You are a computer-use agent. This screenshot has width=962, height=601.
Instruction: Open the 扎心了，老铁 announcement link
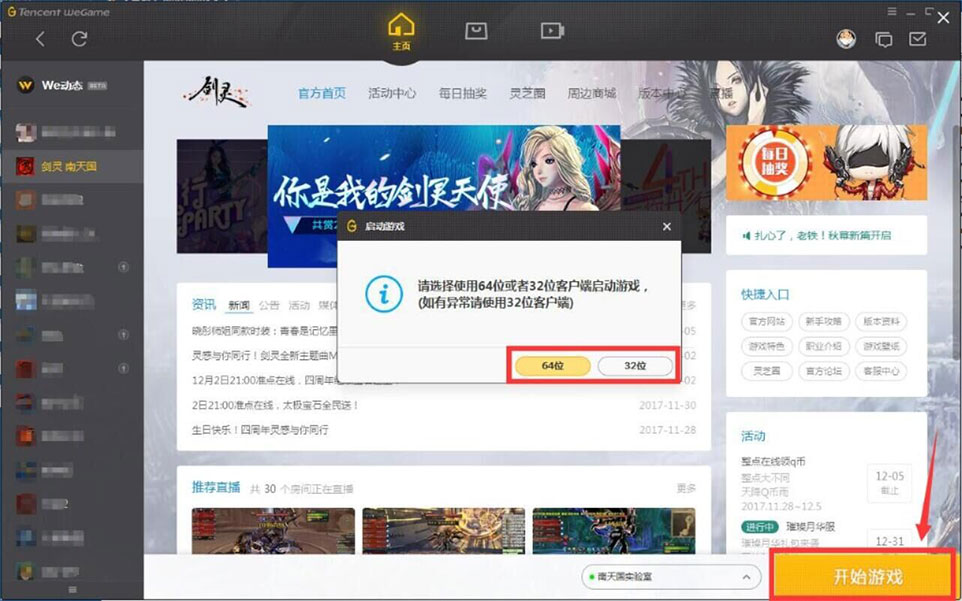click(822, 235)
